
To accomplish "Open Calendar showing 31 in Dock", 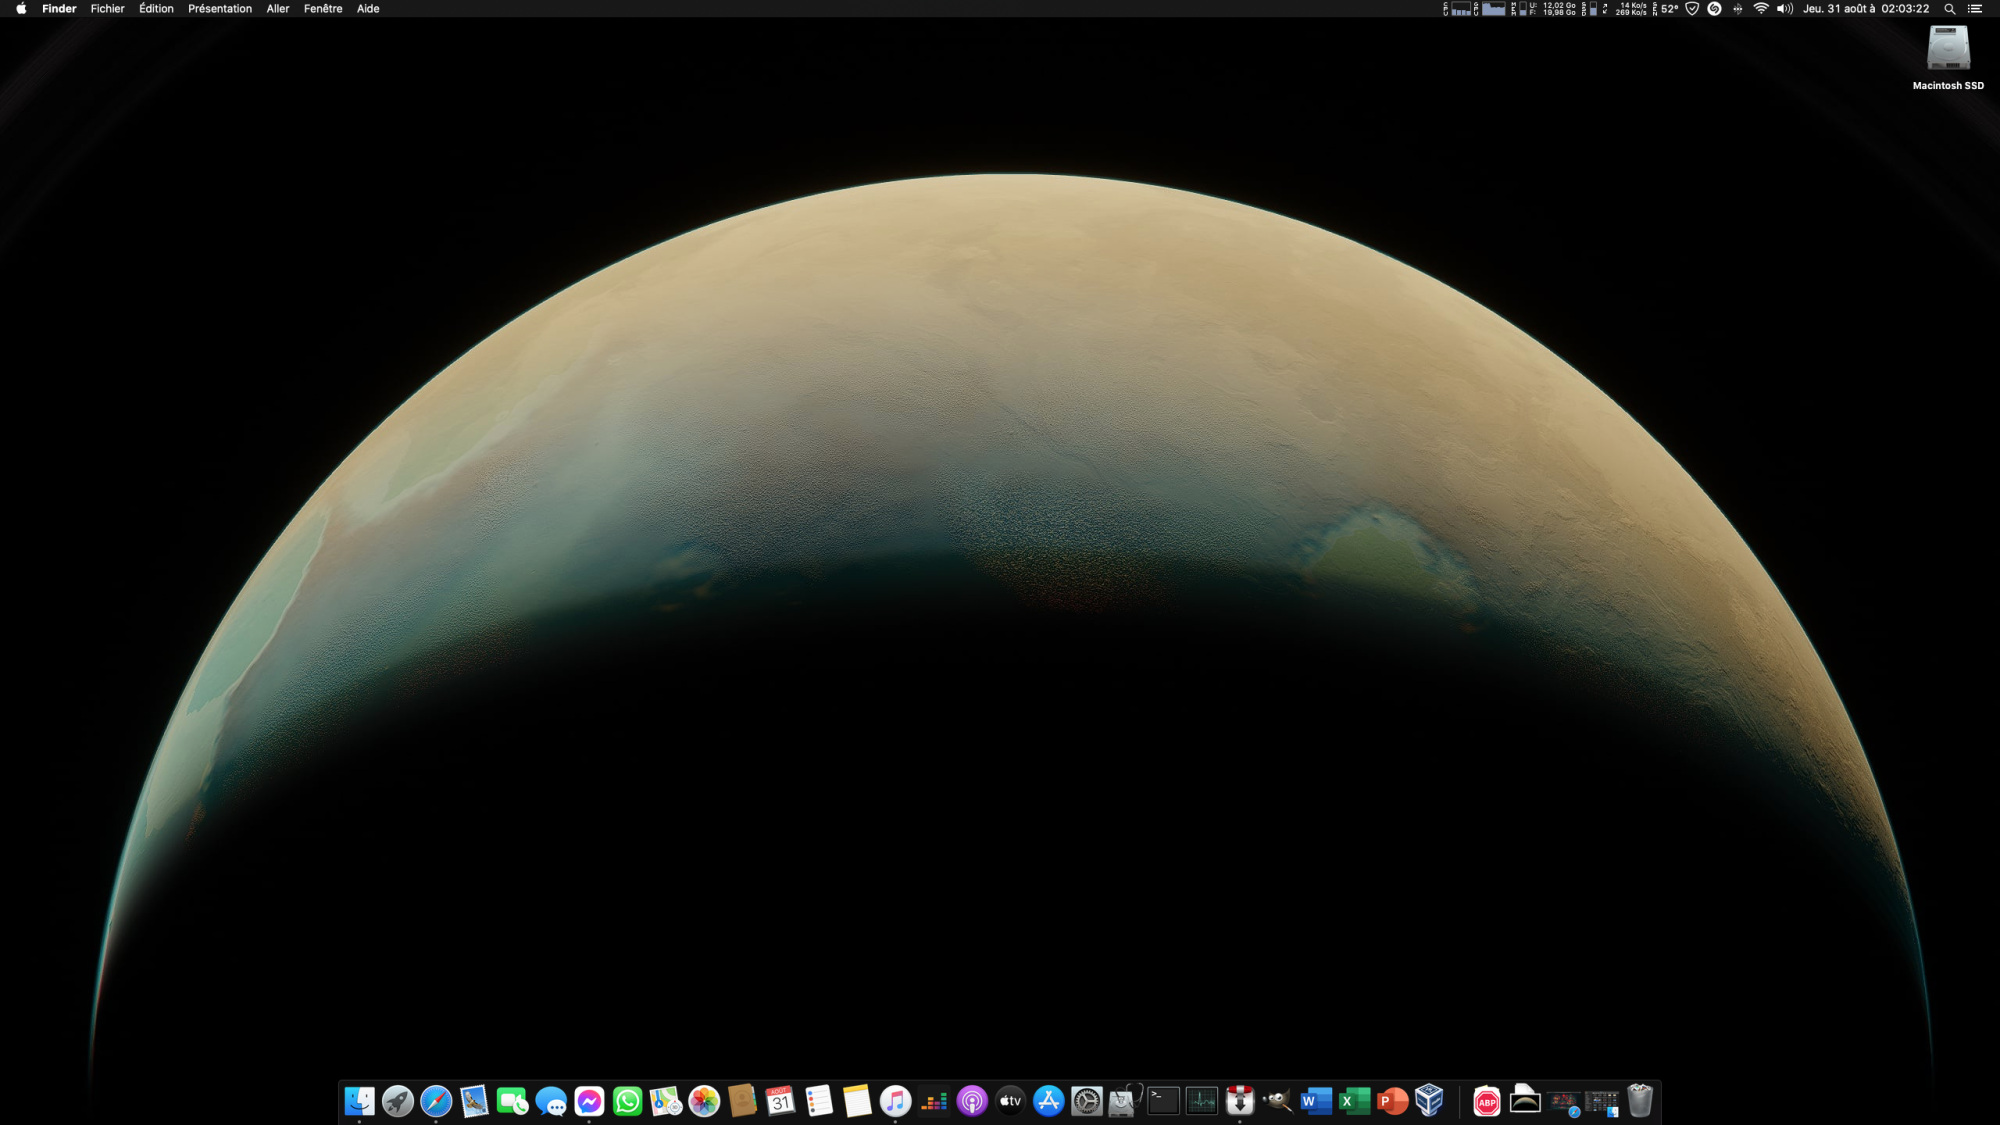I will point(780,1101).
